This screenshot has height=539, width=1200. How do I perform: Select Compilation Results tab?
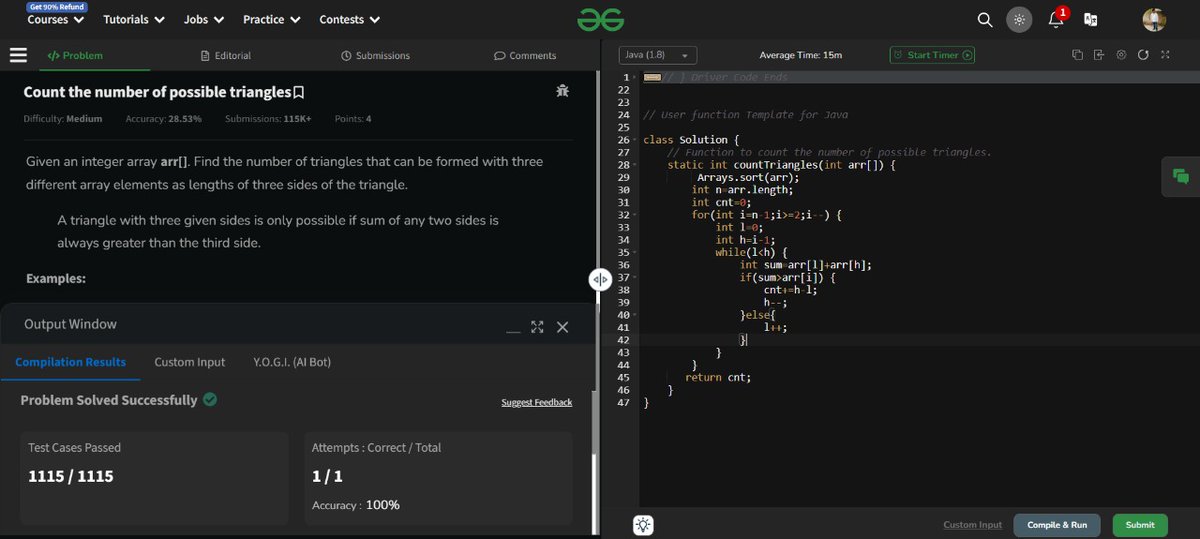[x=71, y=362]
